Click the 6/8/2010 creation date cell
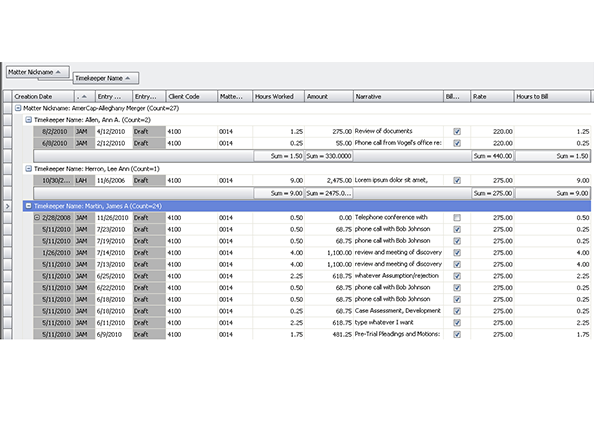 [53, 143]
